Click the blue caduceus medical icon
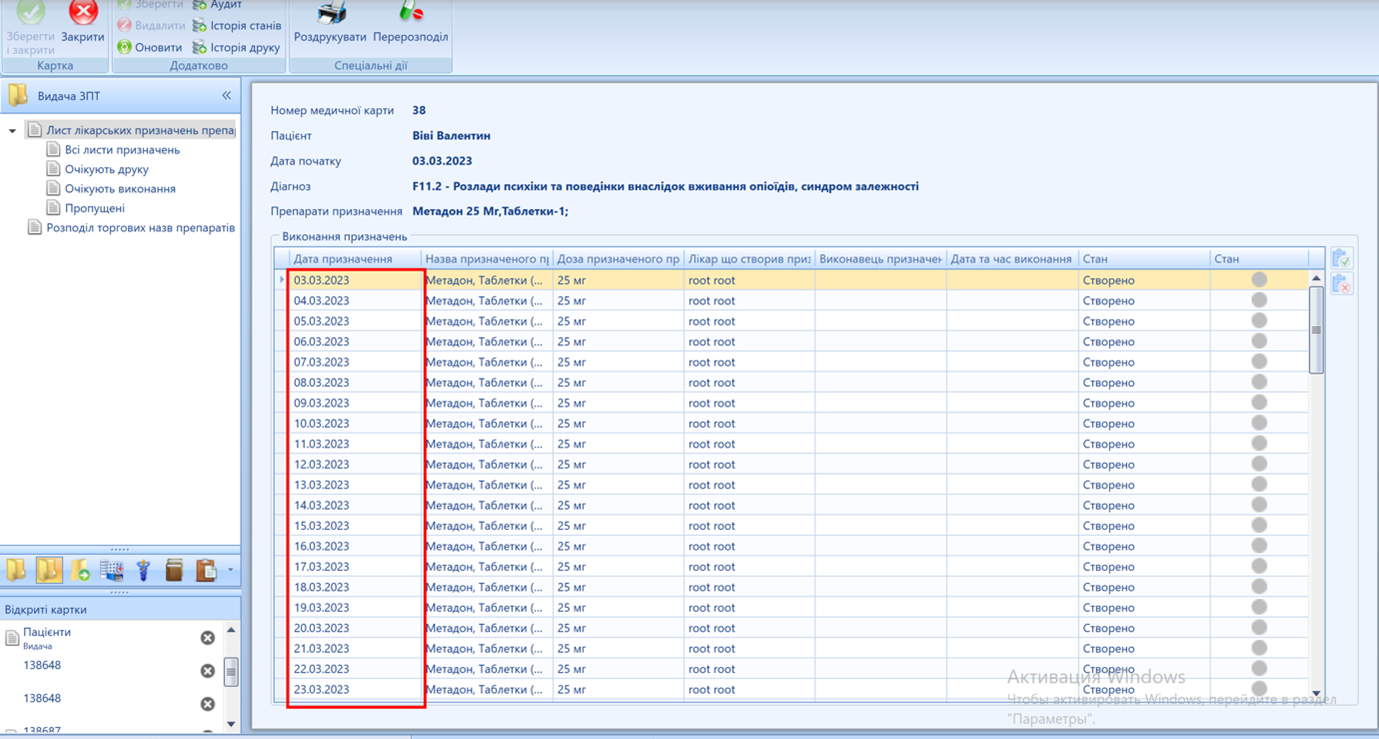Viewport: 1379px width, 739px height. (143, 570)
